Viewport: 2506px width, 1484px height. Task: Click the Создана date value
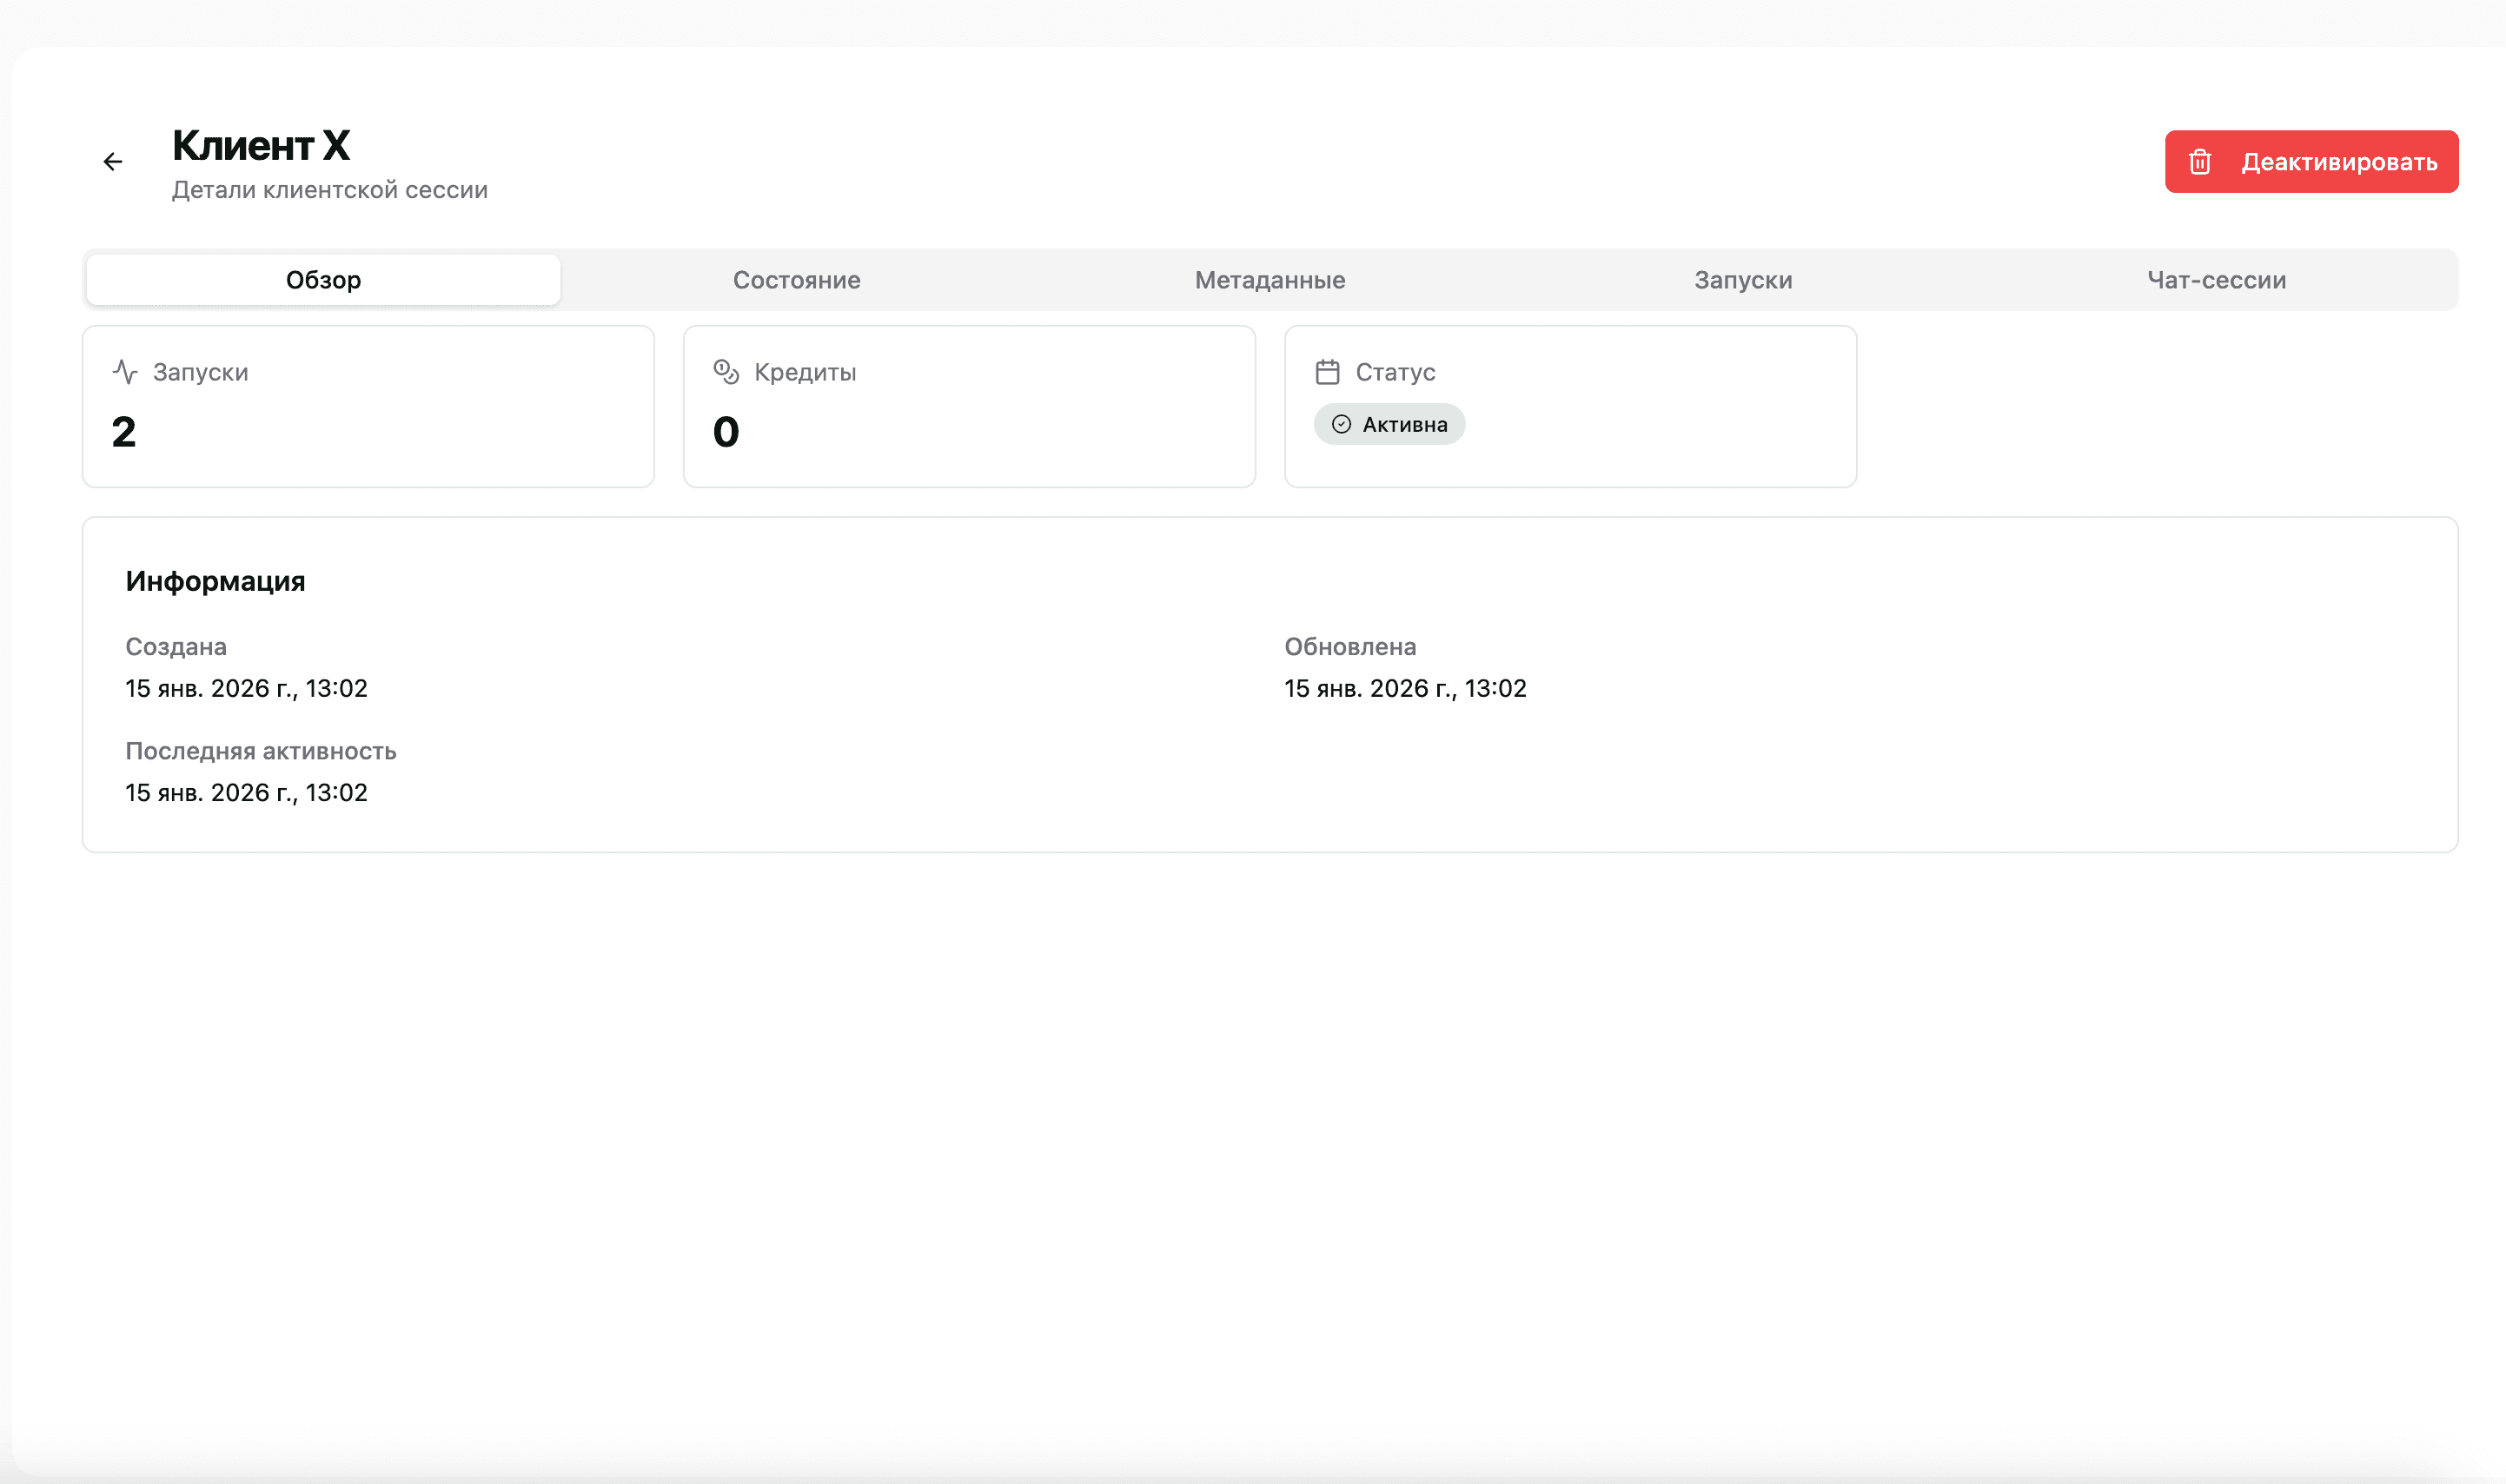click(x=246, y=688)
